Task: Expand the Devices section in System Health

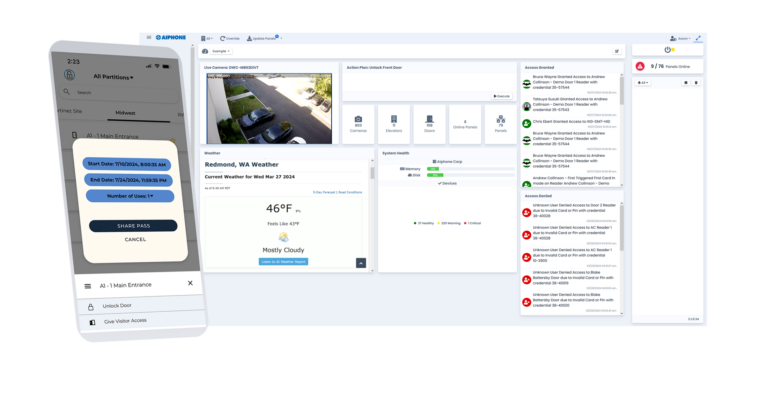Action: (x=447, y=183)
